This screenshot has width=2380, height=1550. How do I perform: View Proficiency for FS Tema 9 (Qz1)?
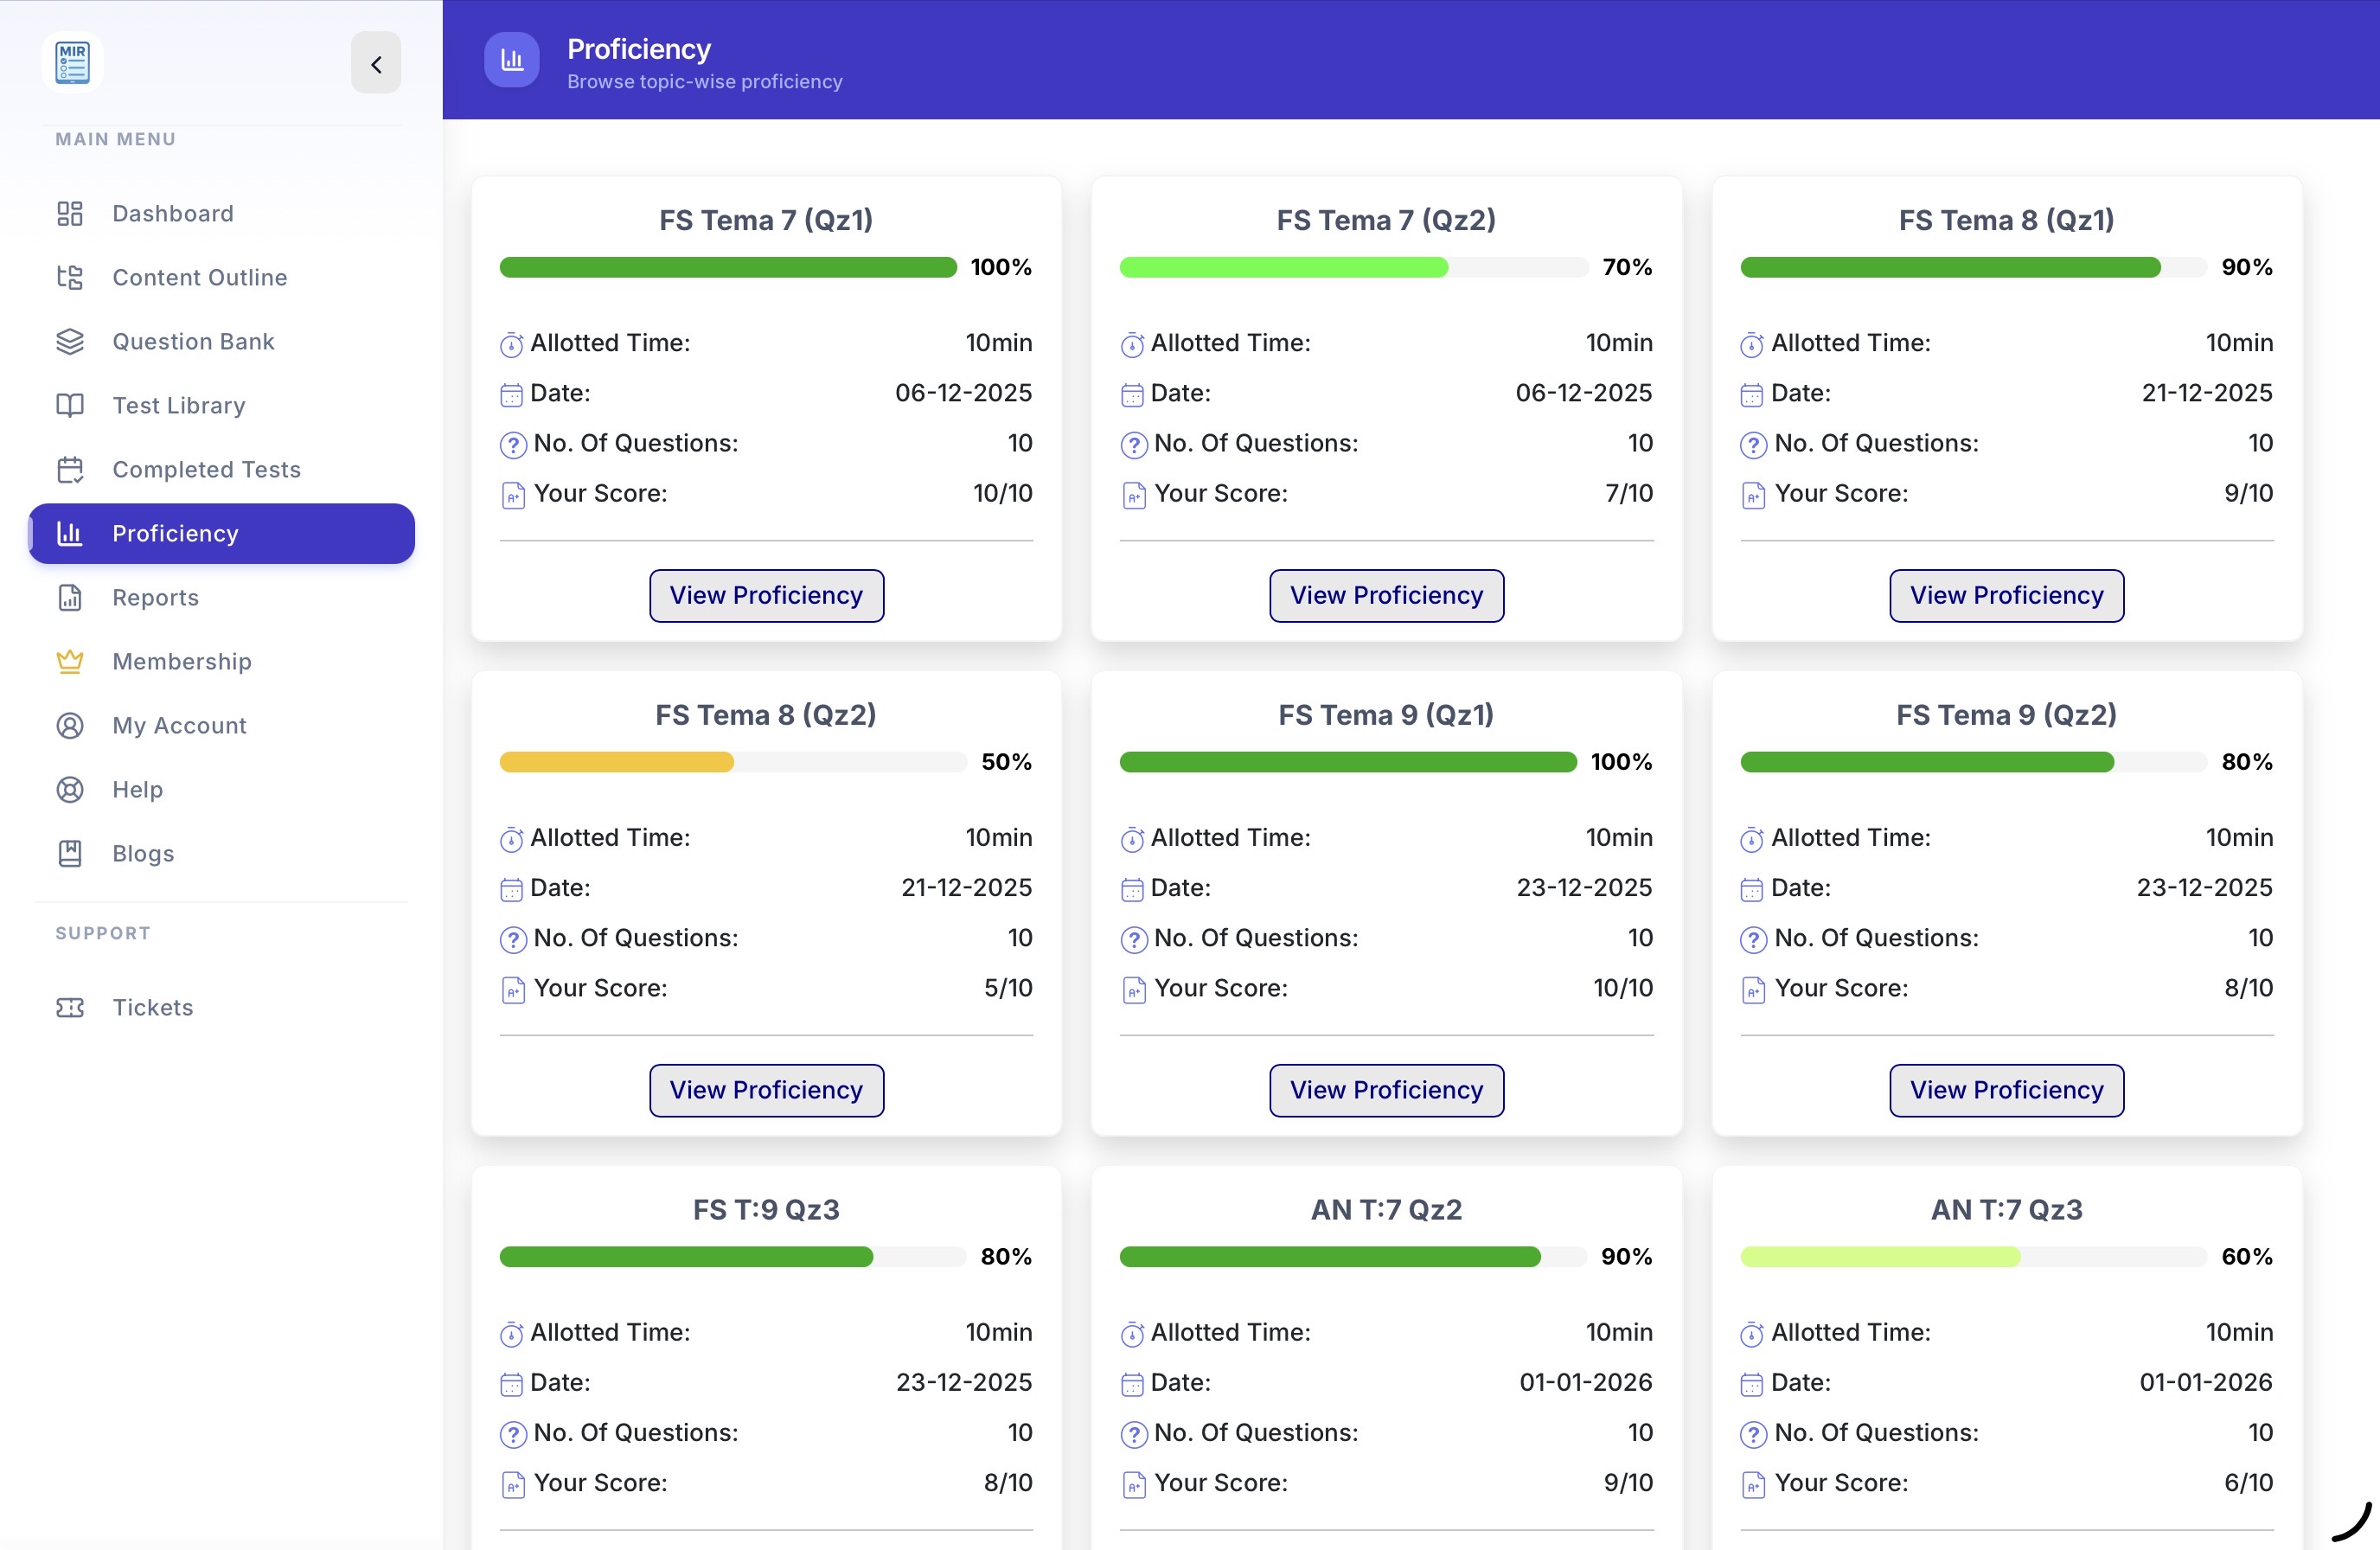(x=1386, y=1090)
